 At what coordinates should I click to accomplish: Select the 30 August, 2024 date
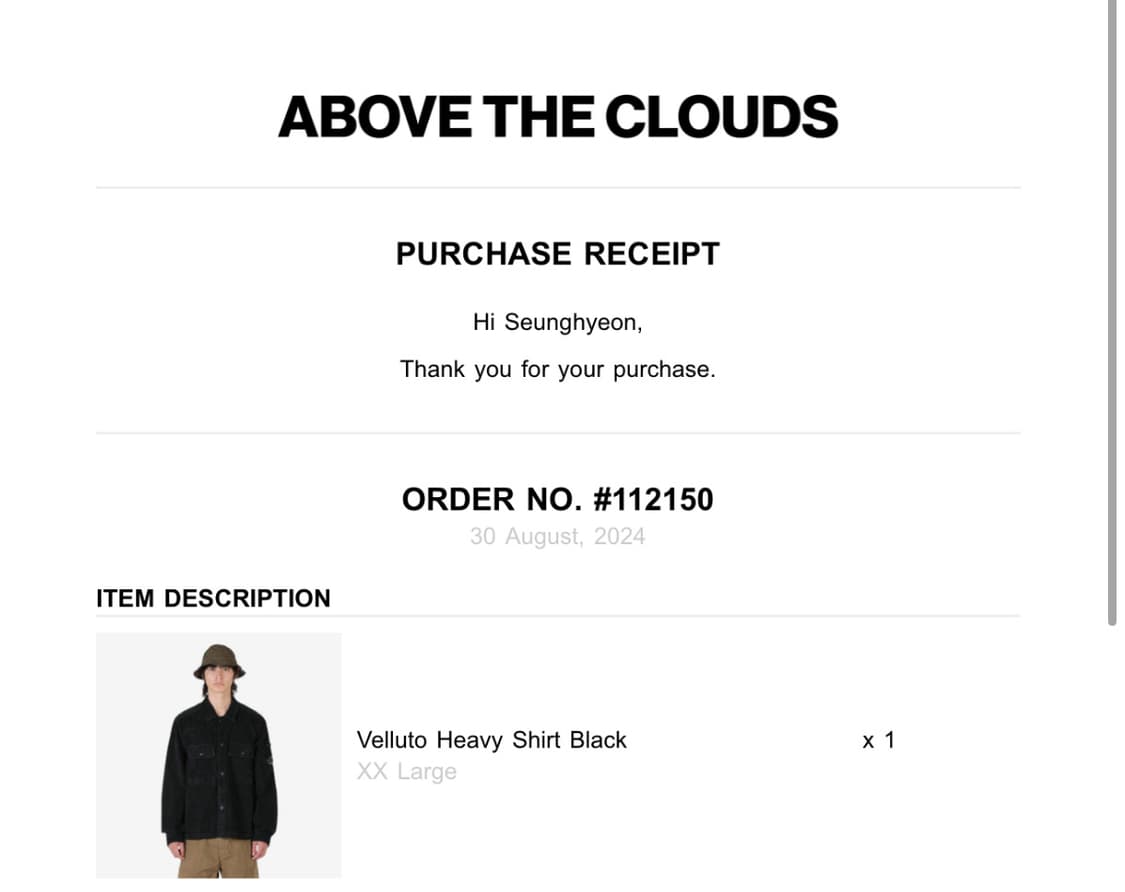click(x=557, y=536)
